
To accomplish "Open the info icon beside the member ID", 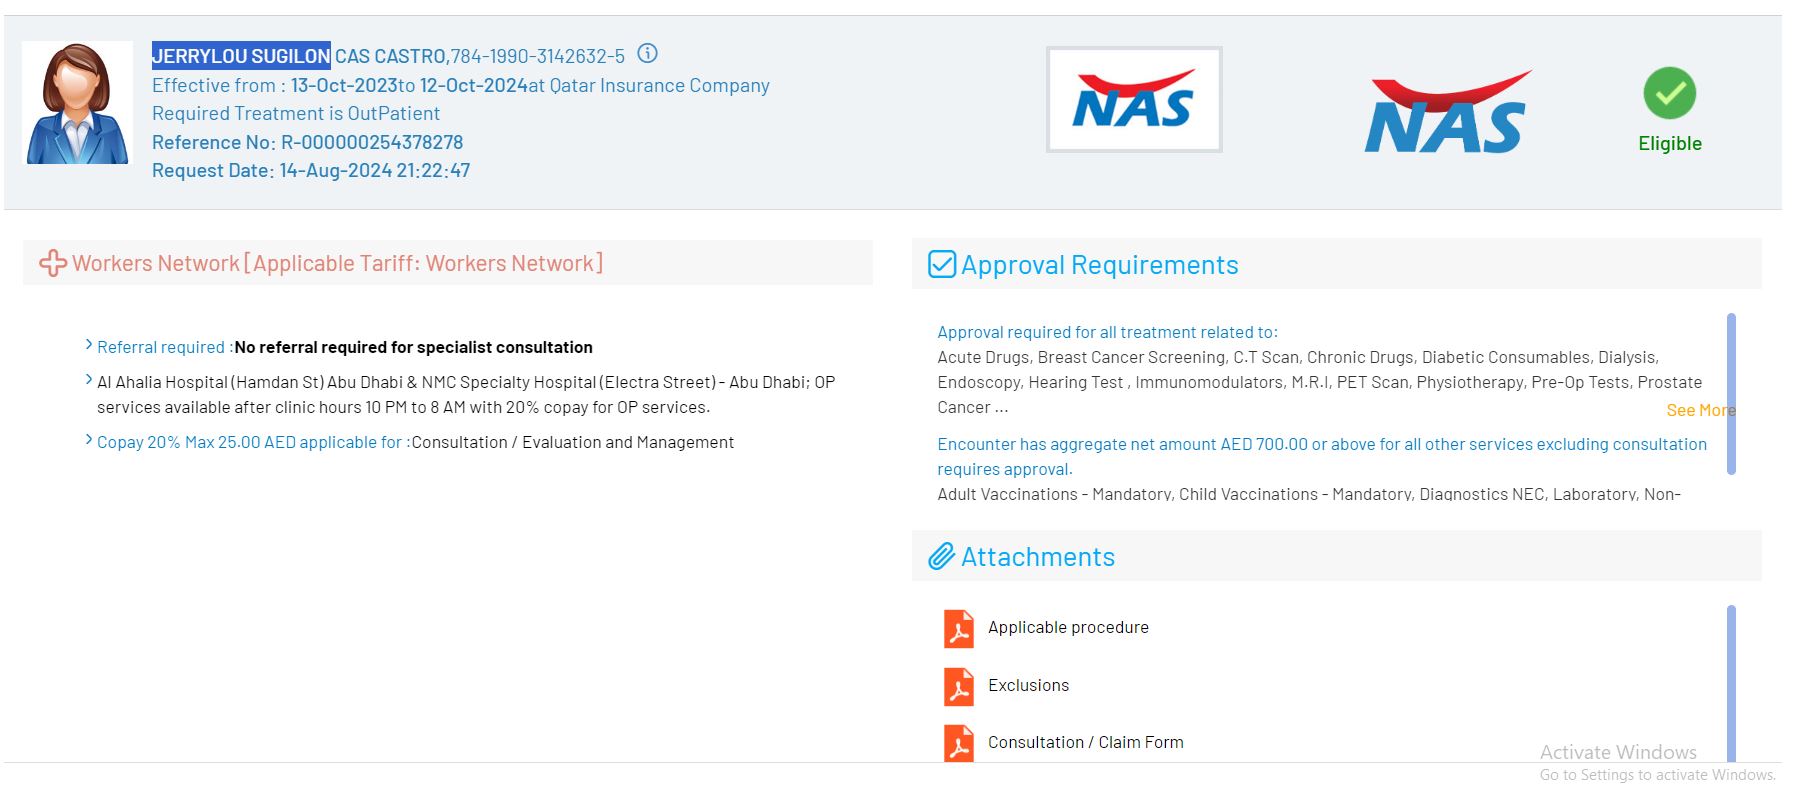I will click(648, 54).
